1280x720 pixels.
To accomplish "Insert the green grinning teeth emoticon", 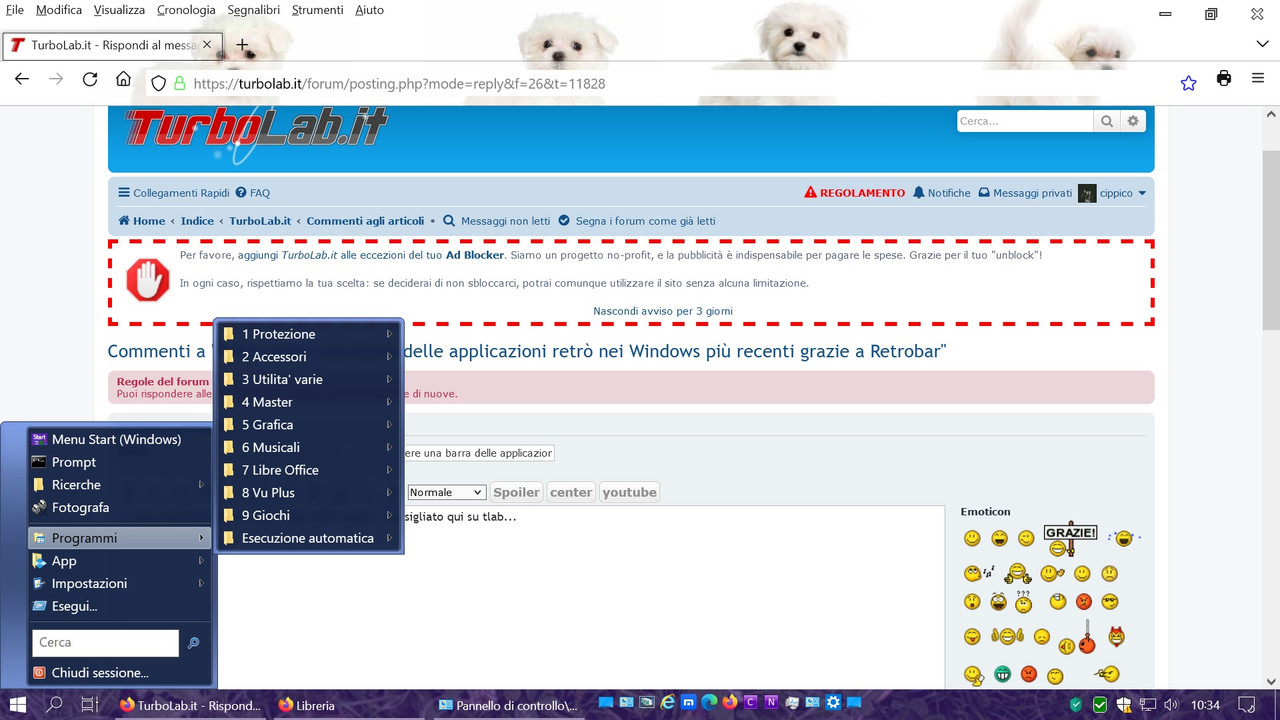I will click(1002, 675).
